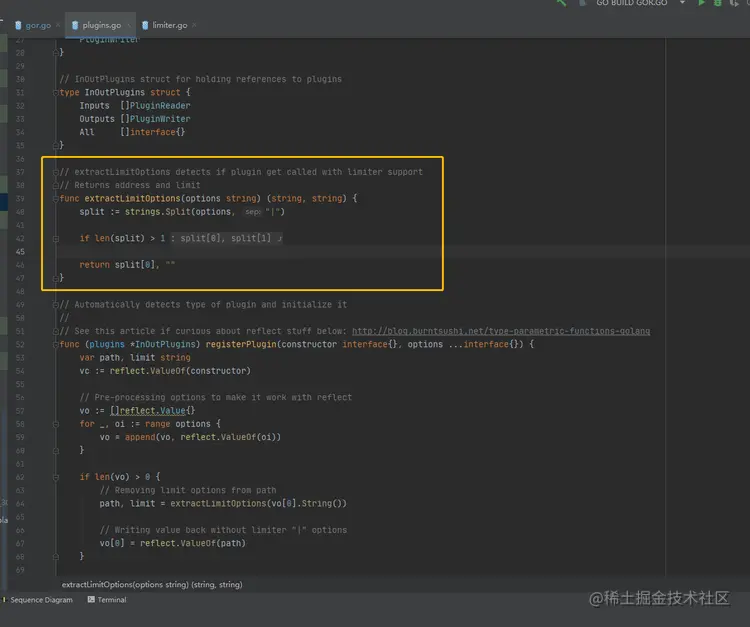Viewport: 750px width, 627px height.
Task: Click the gor.go file type icon
Action: (18, 25)
